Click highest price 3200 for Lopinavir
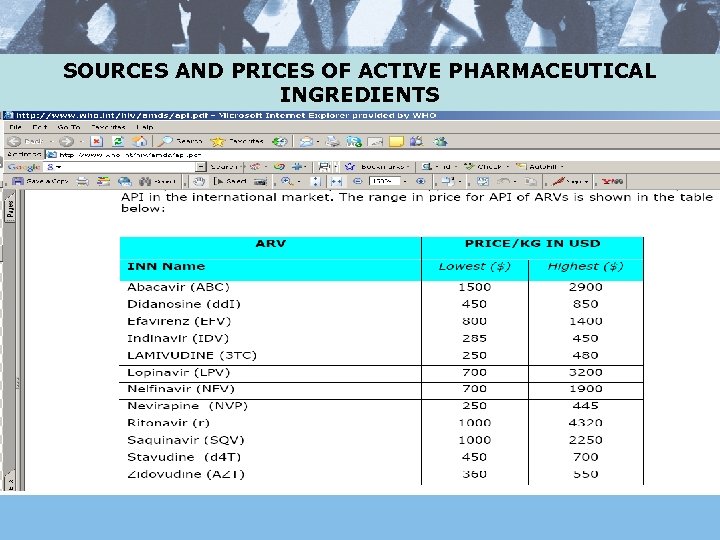The width and height of the screenshot is (720, 540). 585,372
